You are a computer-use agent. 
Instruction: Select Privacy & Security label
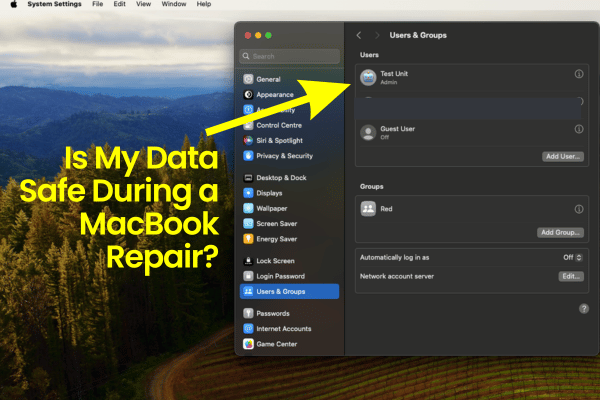click(284, 156)
